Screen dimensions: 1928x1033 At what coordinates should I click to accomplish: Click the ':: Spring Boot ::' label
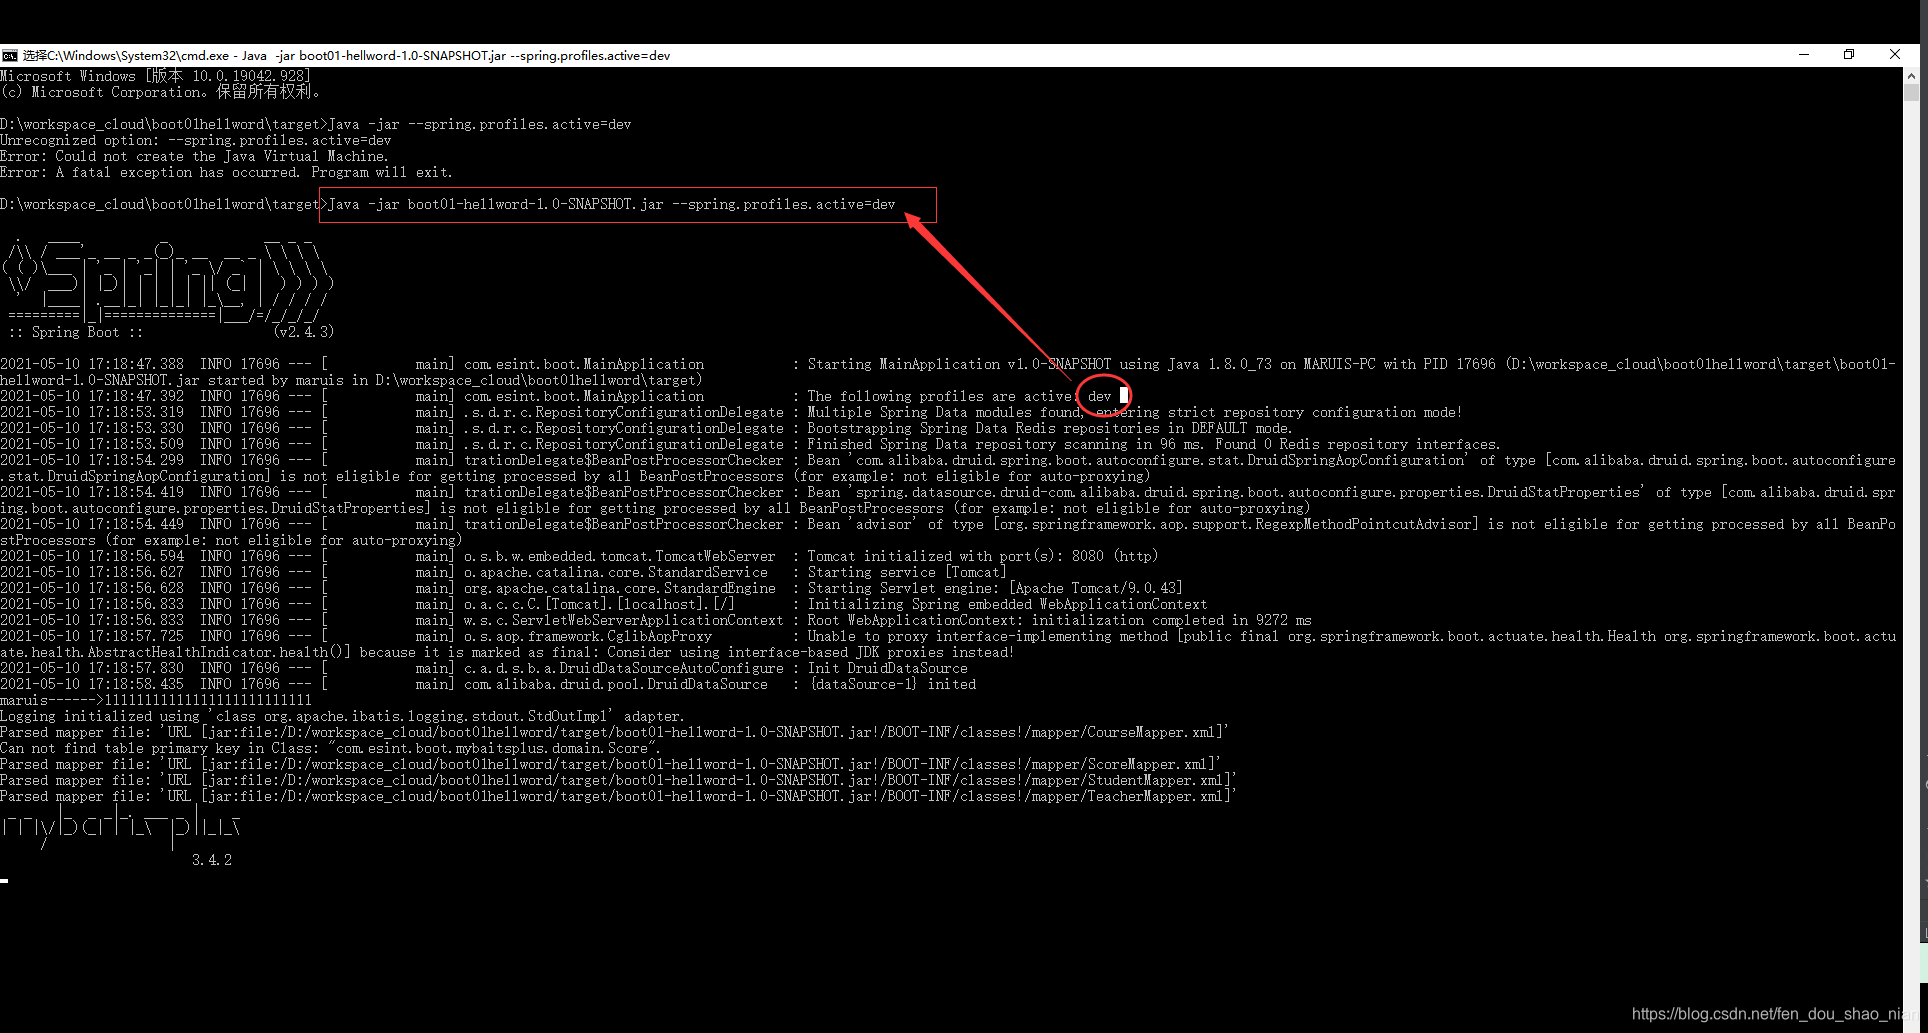point(75,333)
